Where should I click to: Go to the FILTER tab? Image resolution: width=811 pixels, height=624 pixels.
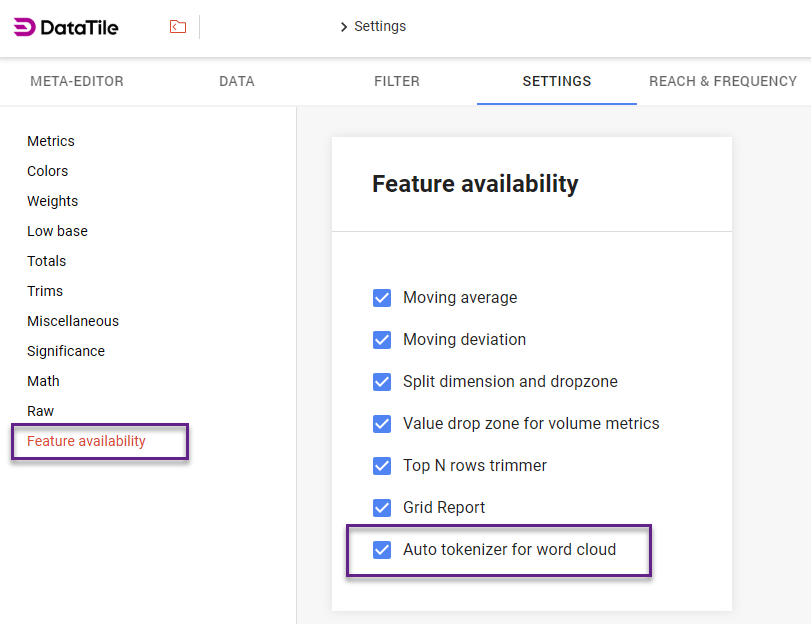point(397,81)
